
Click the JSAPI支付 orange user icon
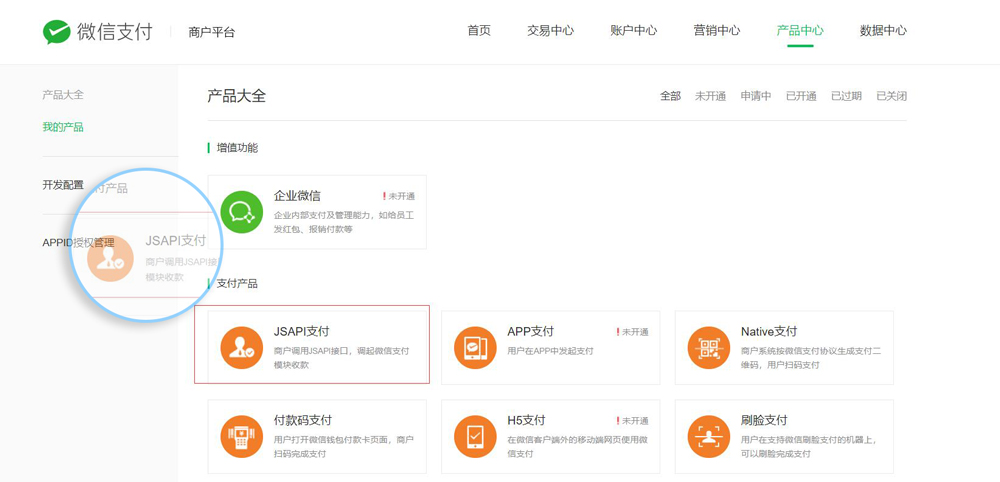242,347
